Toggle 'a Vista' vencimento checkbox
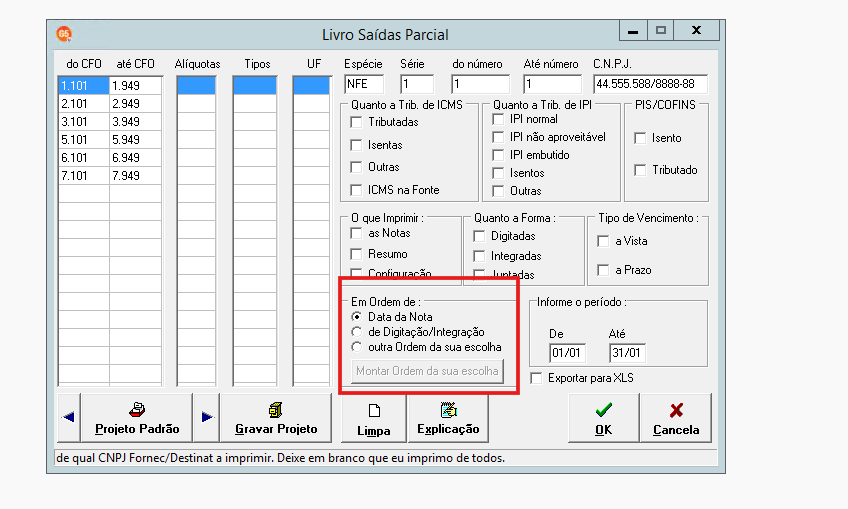 point(603,241)
